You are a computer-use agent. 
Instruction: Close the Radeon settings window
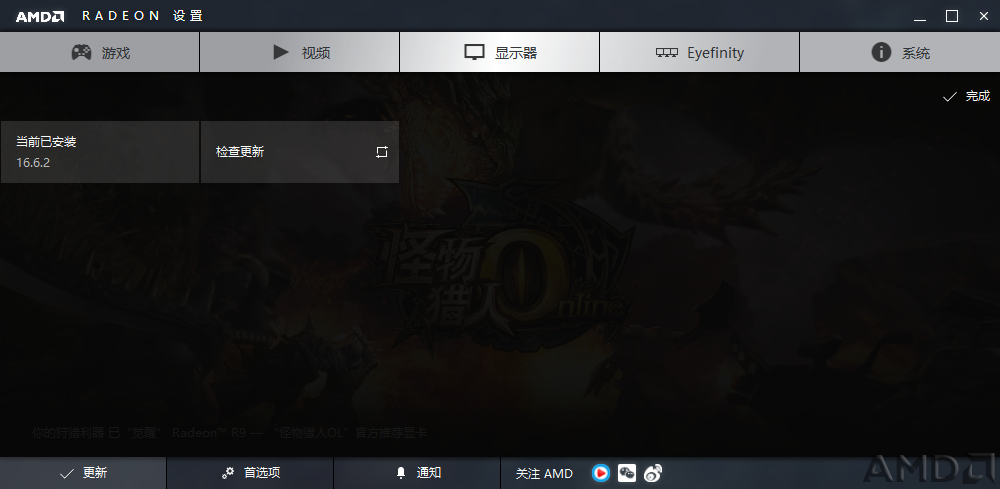pyautogui.click(x=984, y=17)
